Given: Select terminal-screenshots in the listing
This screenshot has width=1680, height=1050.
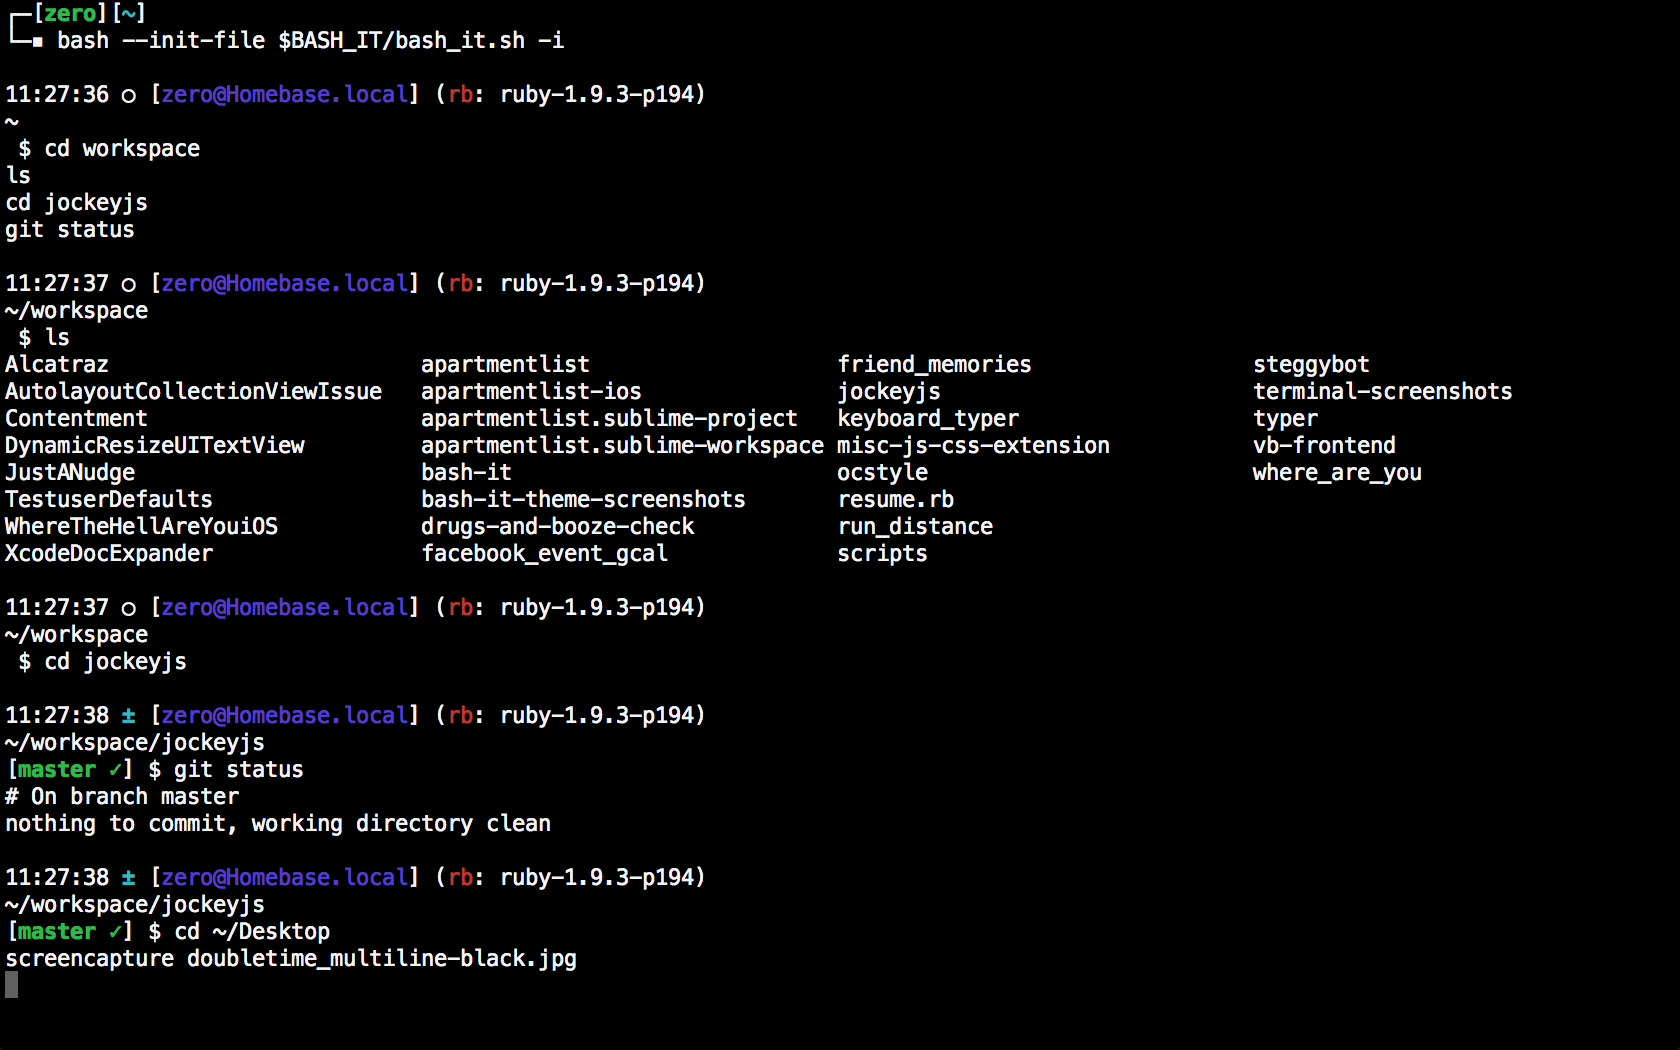Looking at the screenshot, I should pos(1382,391).
